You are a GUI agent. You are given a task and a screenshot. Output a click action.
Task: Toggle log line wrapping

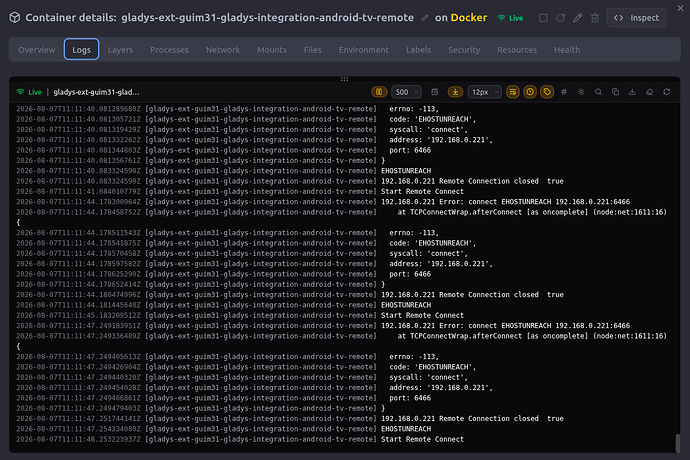click(513, 92)
